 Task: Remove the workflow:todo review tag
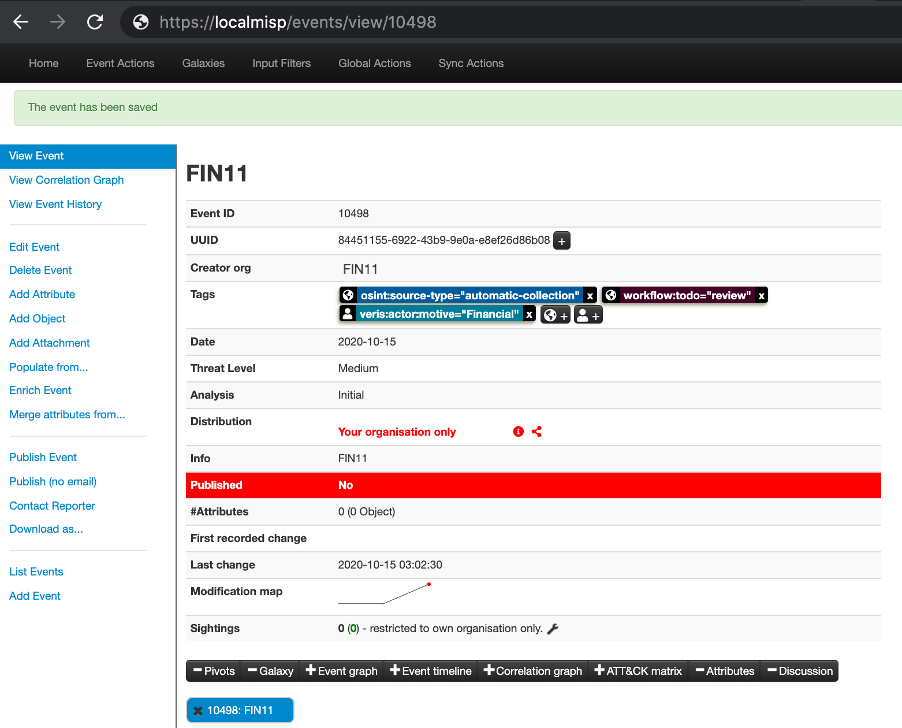tap(761, 296)
